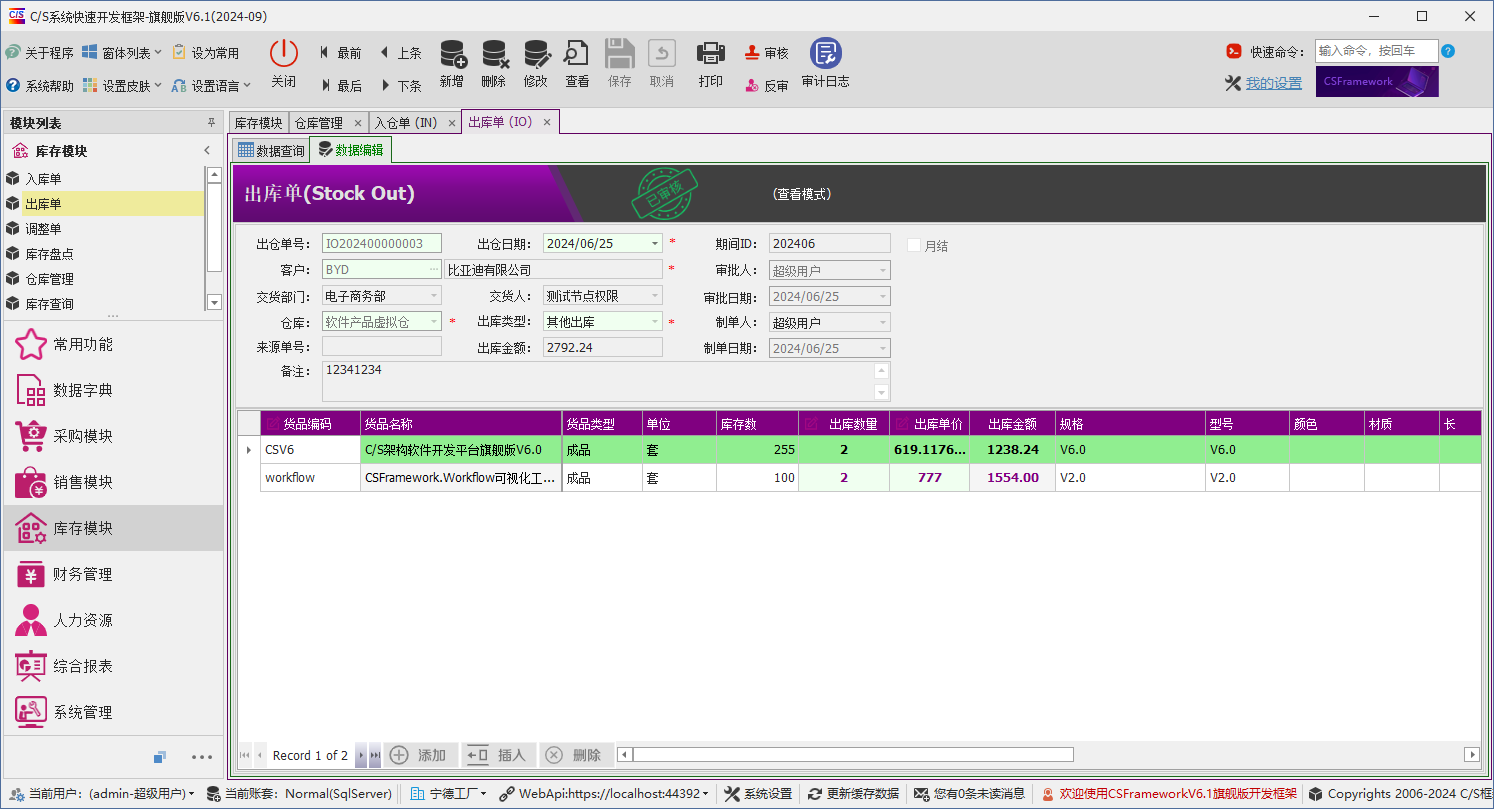Select 库存查询 in module list

pos(103,304)
